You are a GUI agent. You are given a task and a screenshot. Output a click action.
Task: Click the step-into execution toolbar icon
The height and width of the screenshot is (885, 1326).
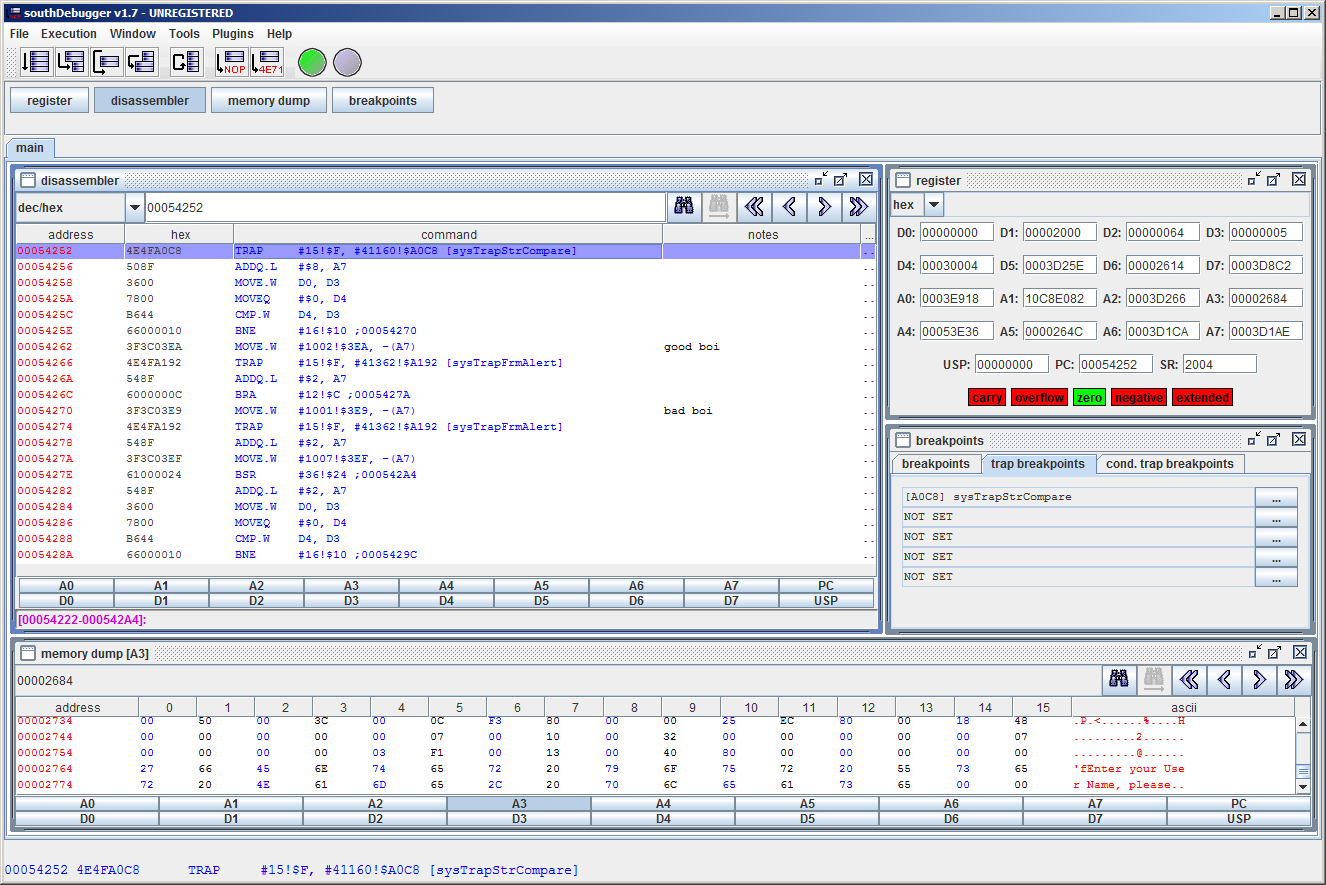[x=70, y=62]
